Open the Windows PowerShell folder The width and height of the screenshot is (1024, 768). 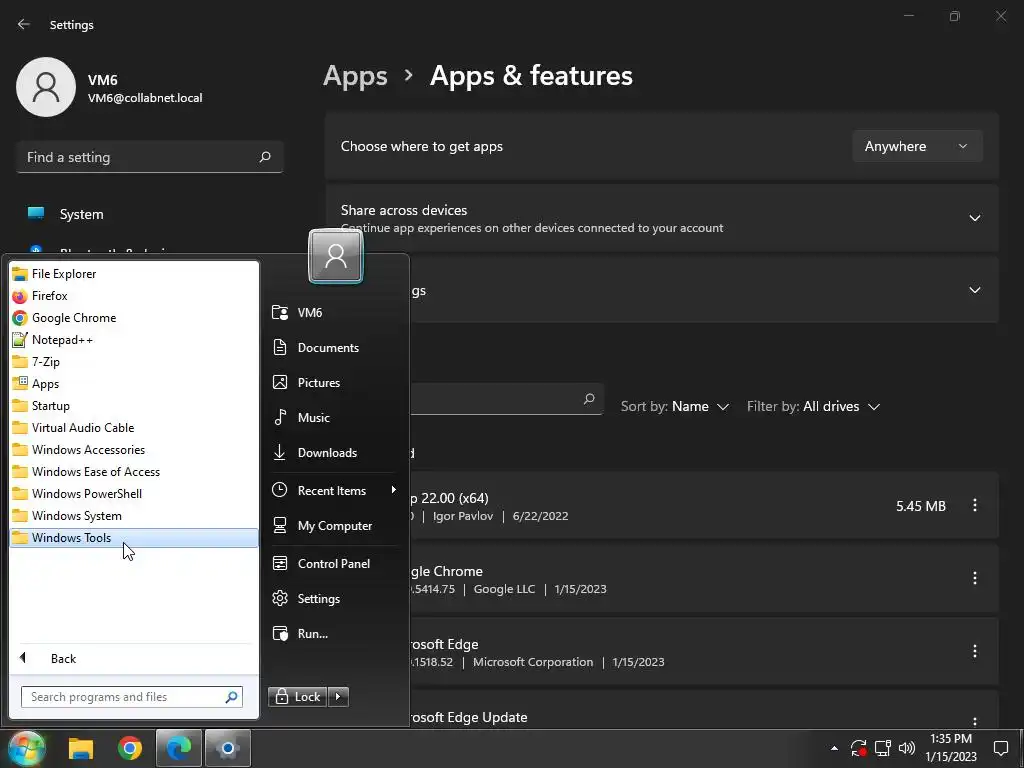[x=134, y=494]
